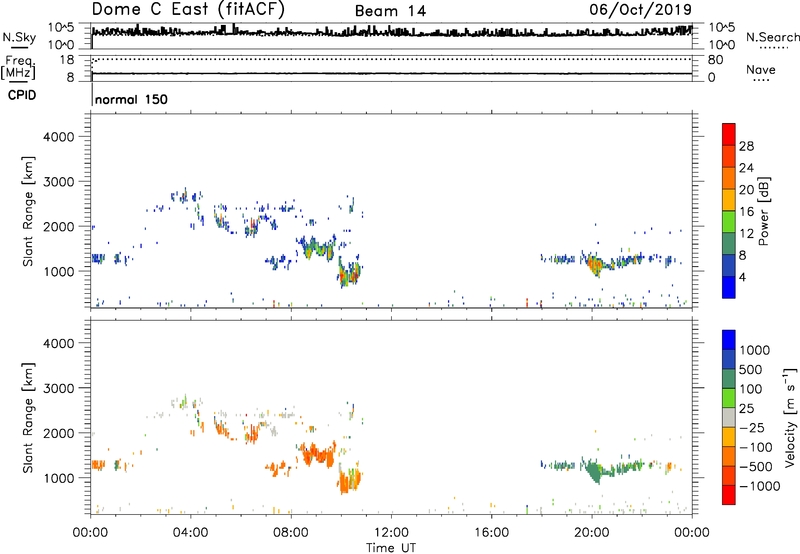Click the "Slant Range [km]" label of the power panel
Screen dimensions: 800x554
(28, 211)
